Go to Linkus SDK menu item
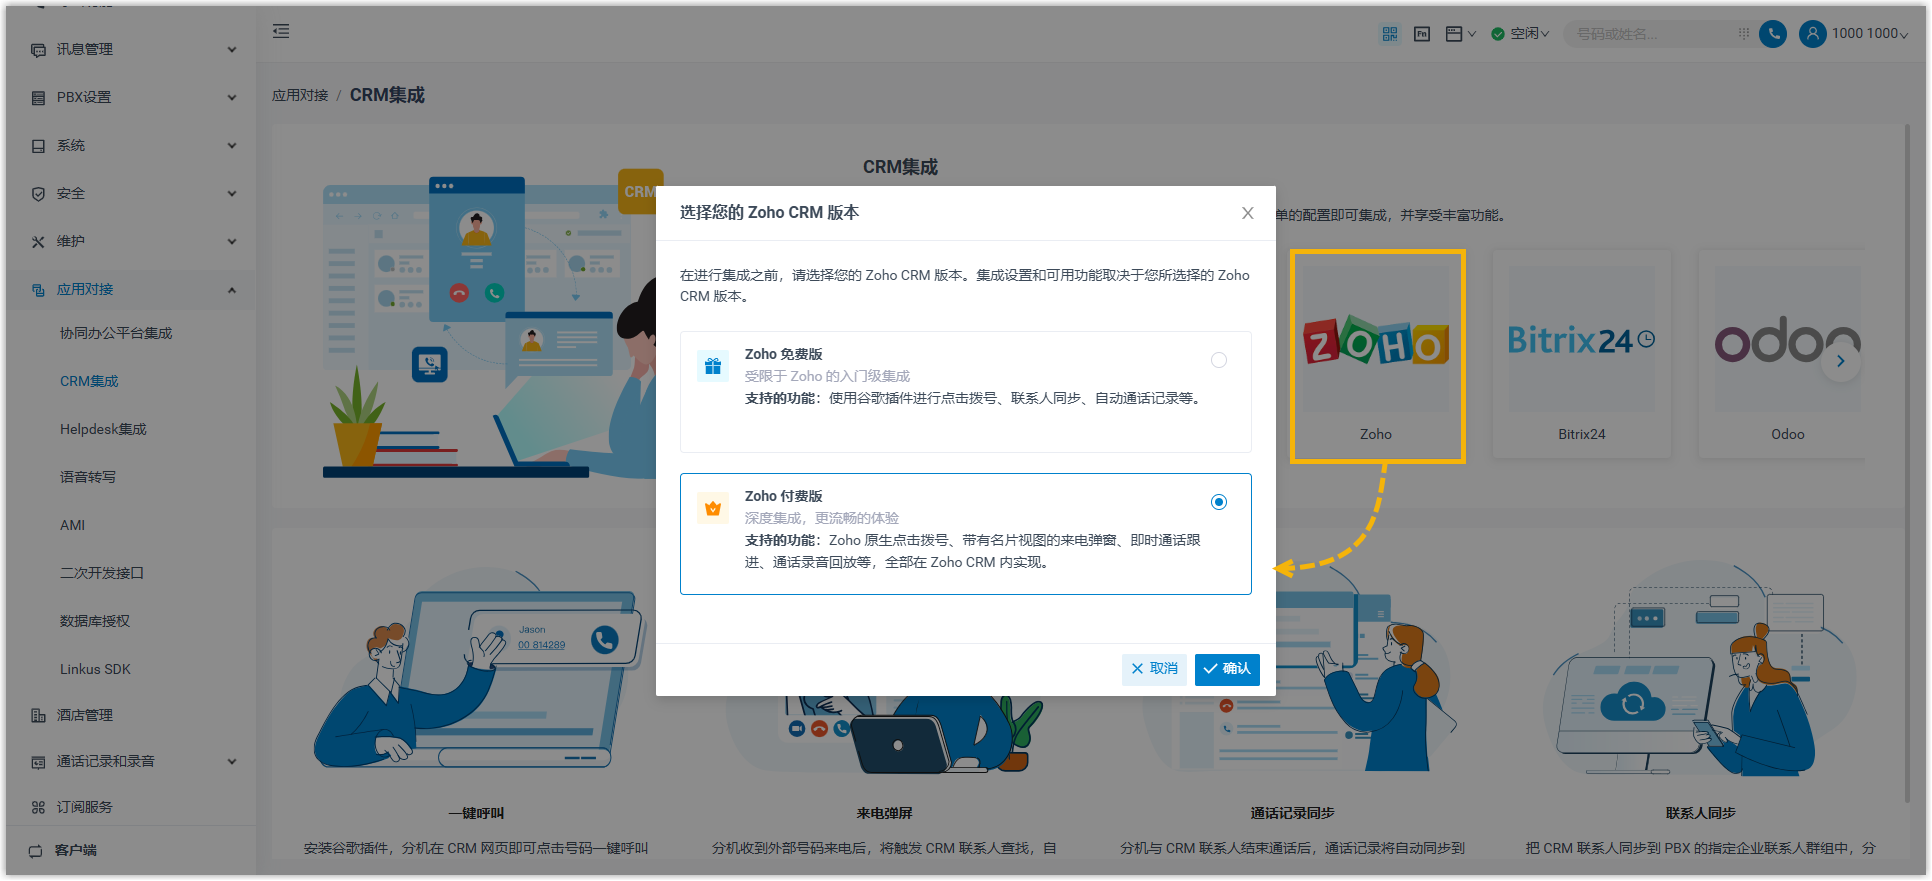 [95, 669]
